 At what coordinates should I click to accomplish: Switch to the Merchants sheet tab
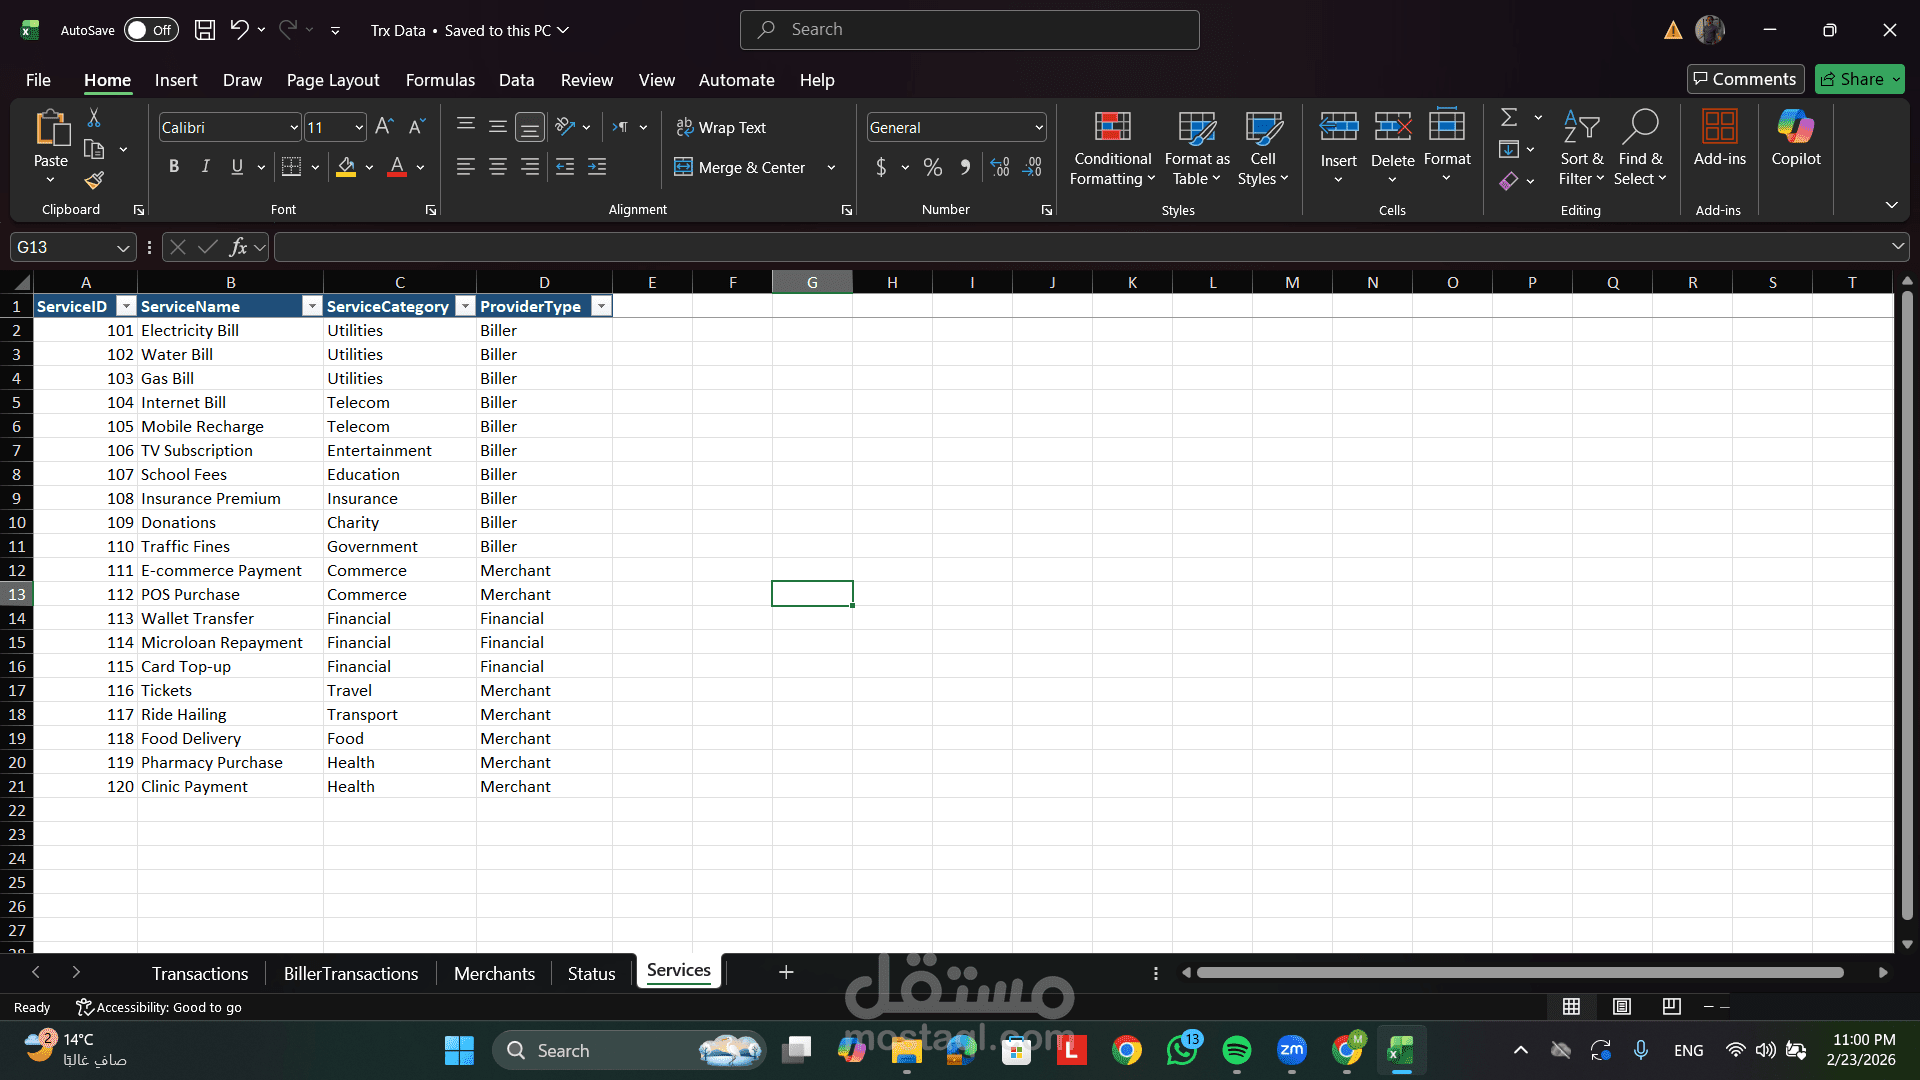(x=494, y=973)
